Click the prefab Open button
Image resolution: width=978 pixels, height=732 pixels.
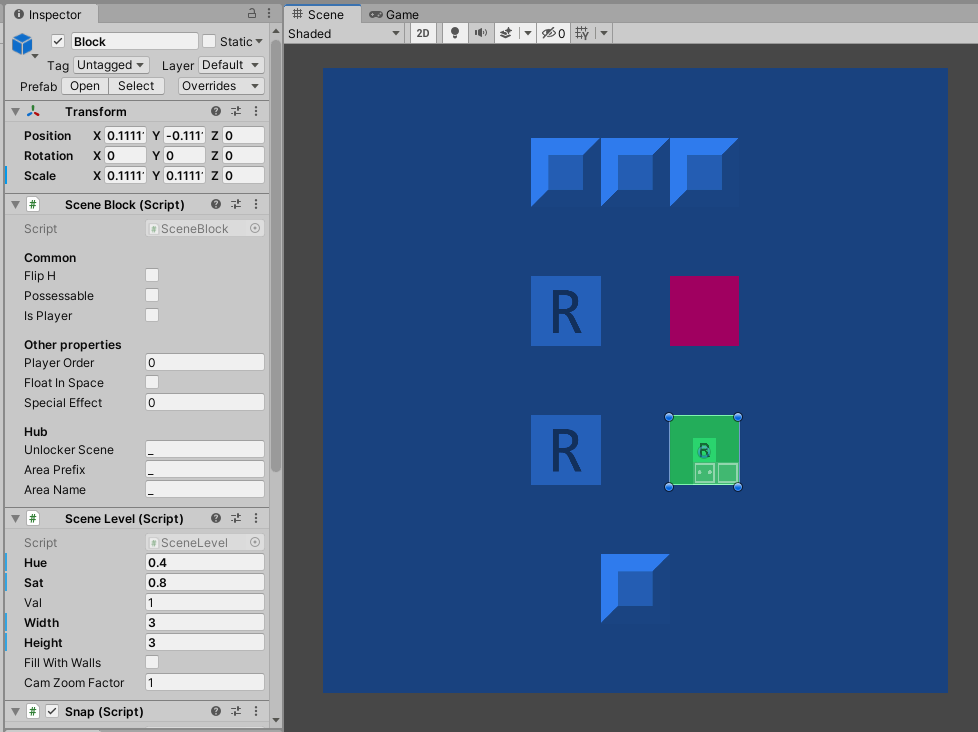pos(85,85)
